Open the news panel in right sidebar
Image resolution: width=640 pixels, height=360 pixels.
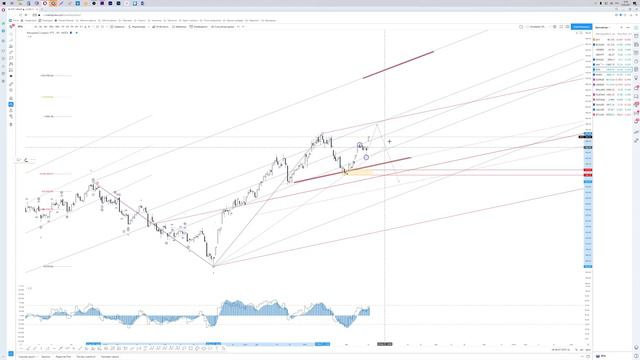click(x=636, y=44)
